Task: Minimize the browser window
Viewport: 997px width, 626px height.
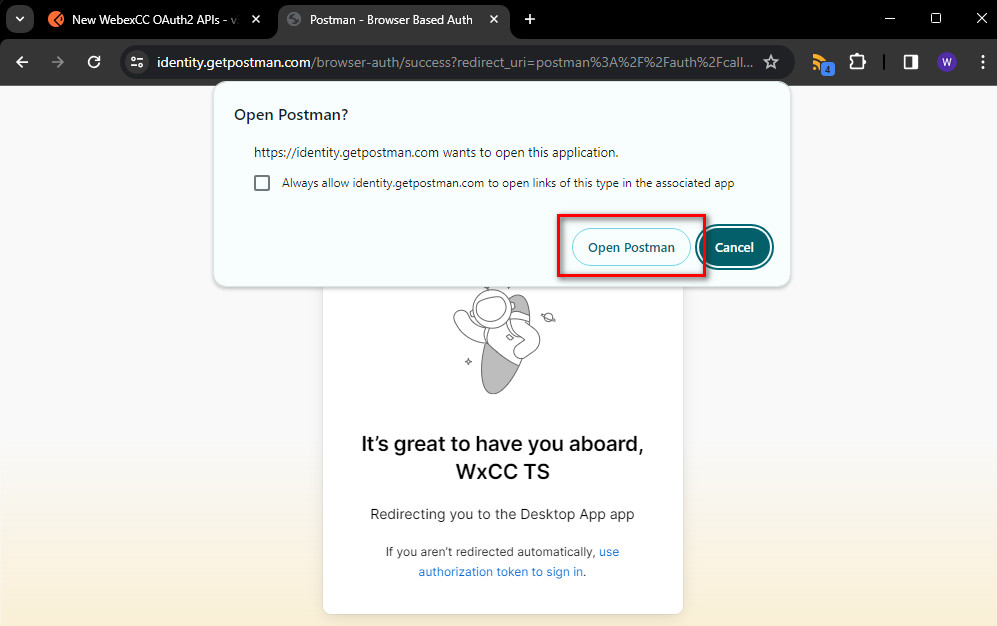Action: pos(890,18)
